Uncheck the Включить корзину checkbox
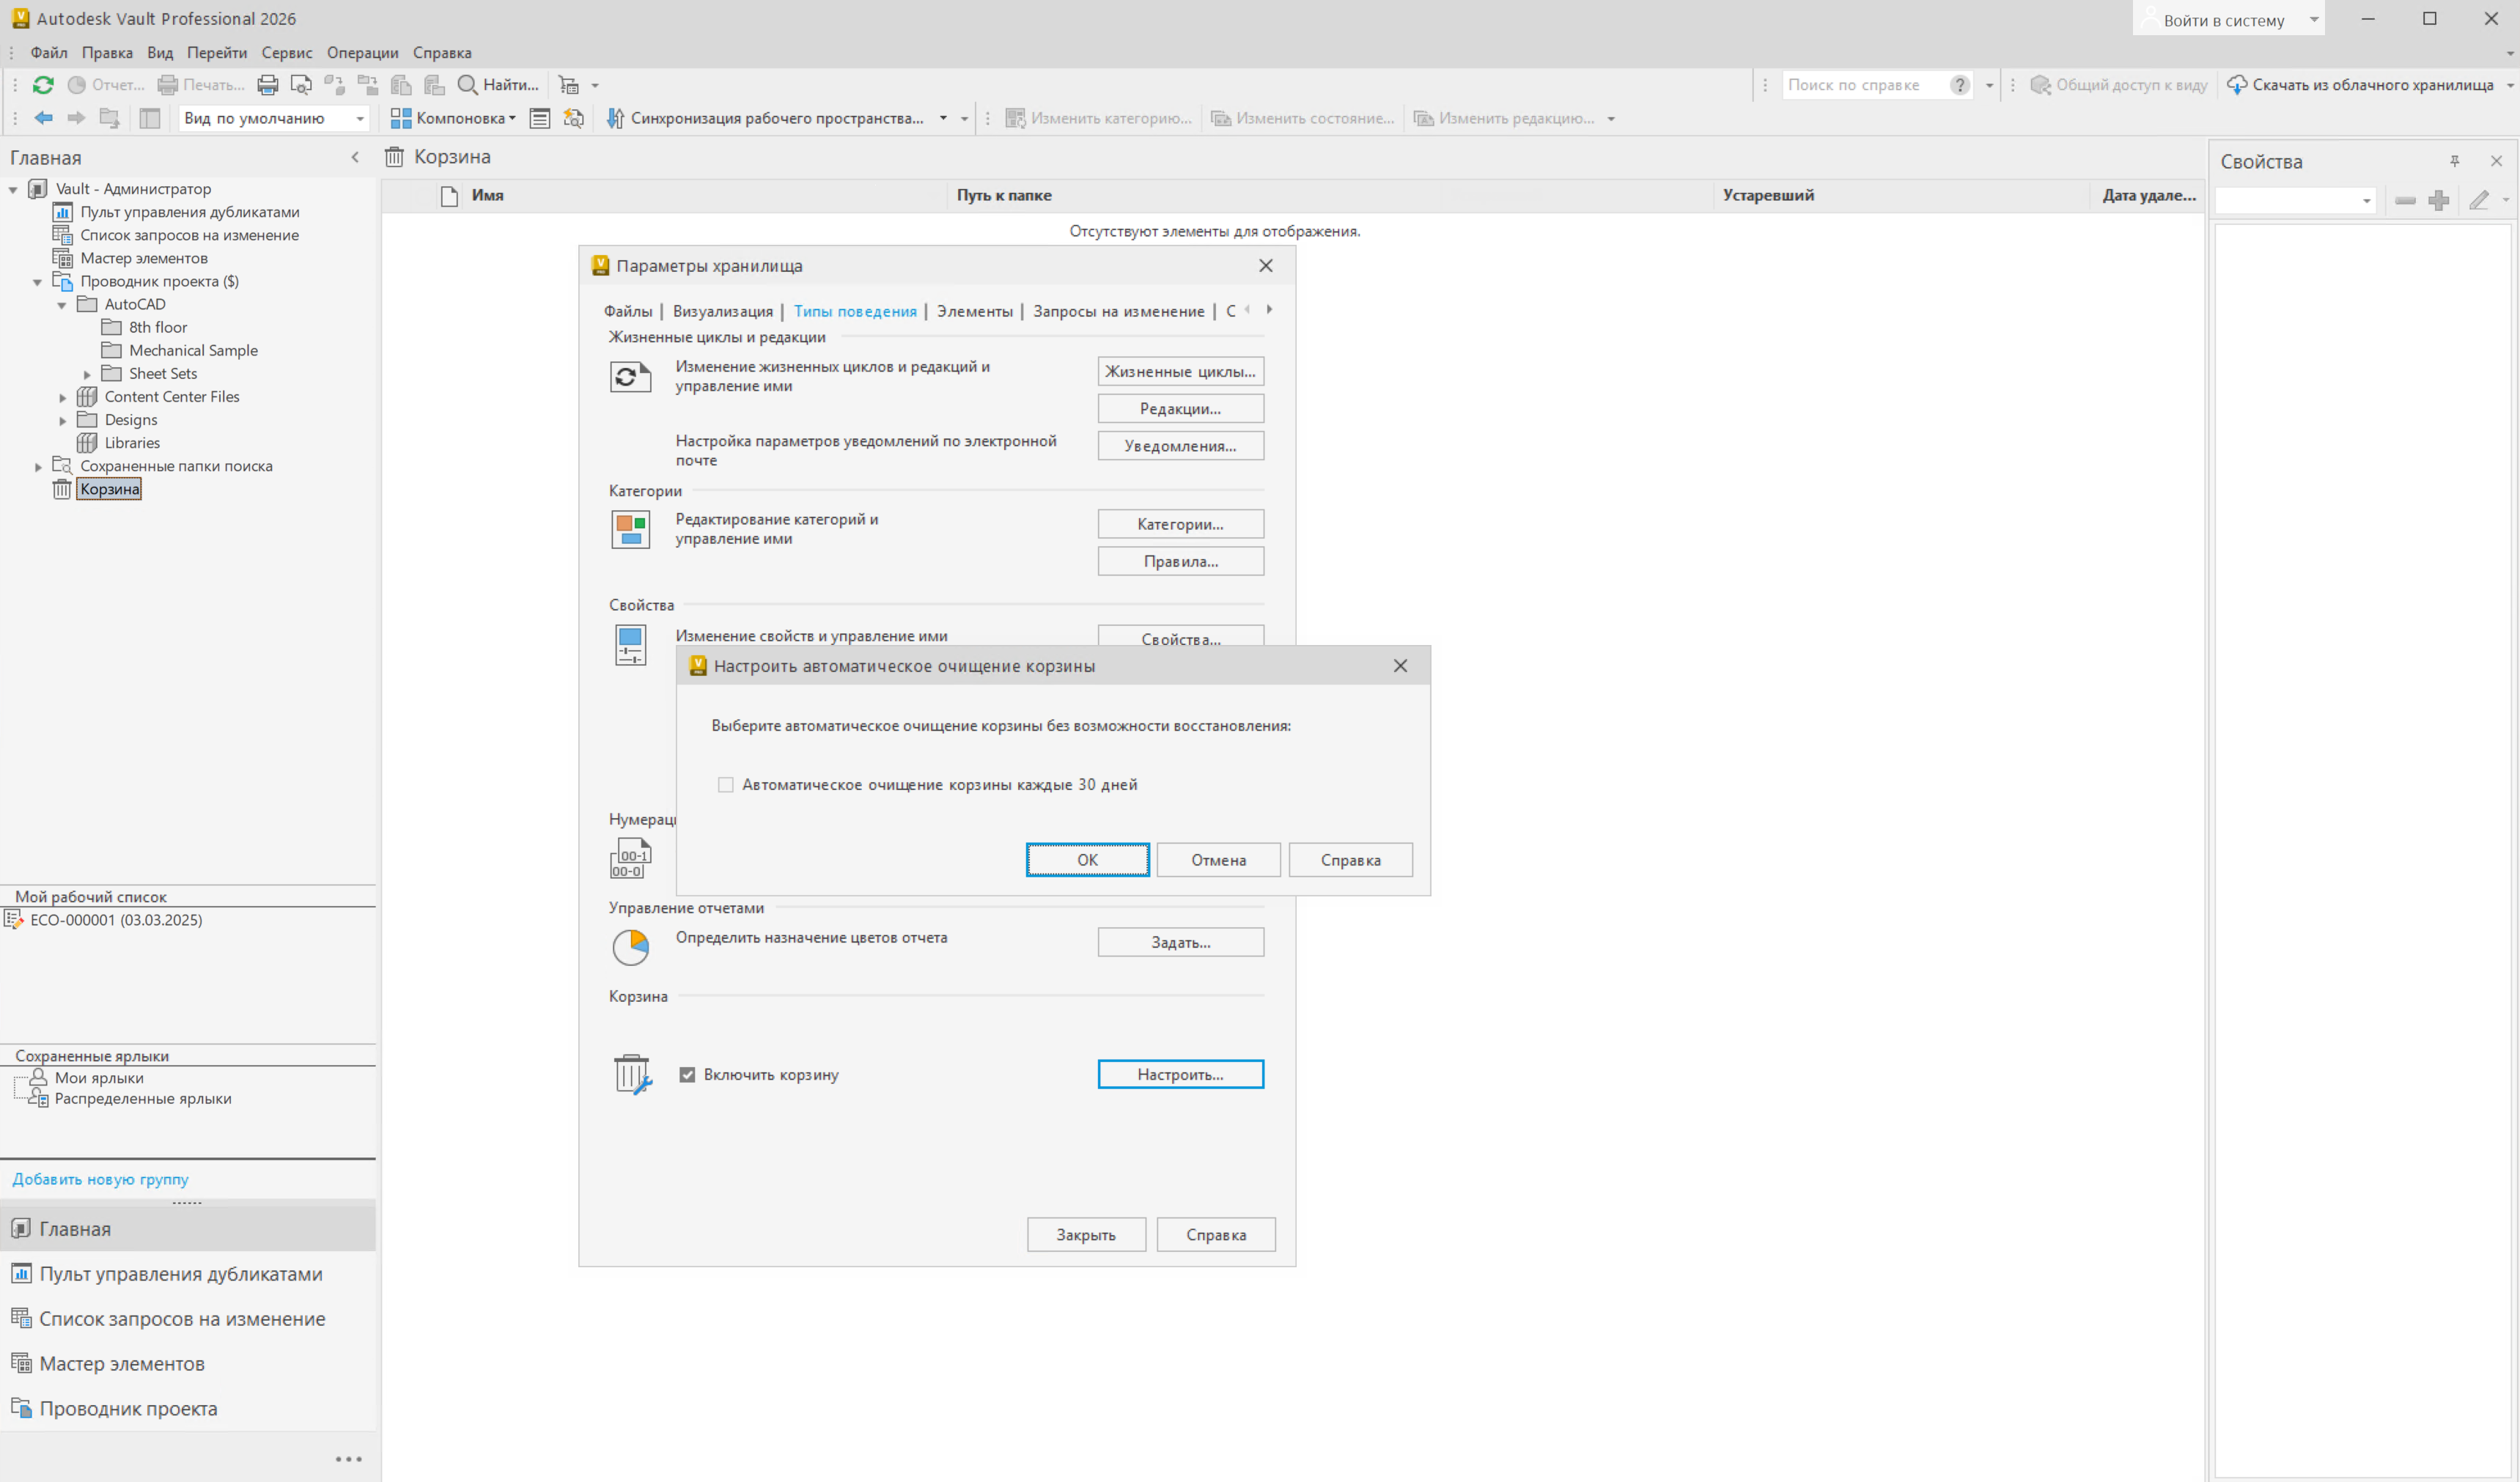2520x1482 pixels. 687,1075
